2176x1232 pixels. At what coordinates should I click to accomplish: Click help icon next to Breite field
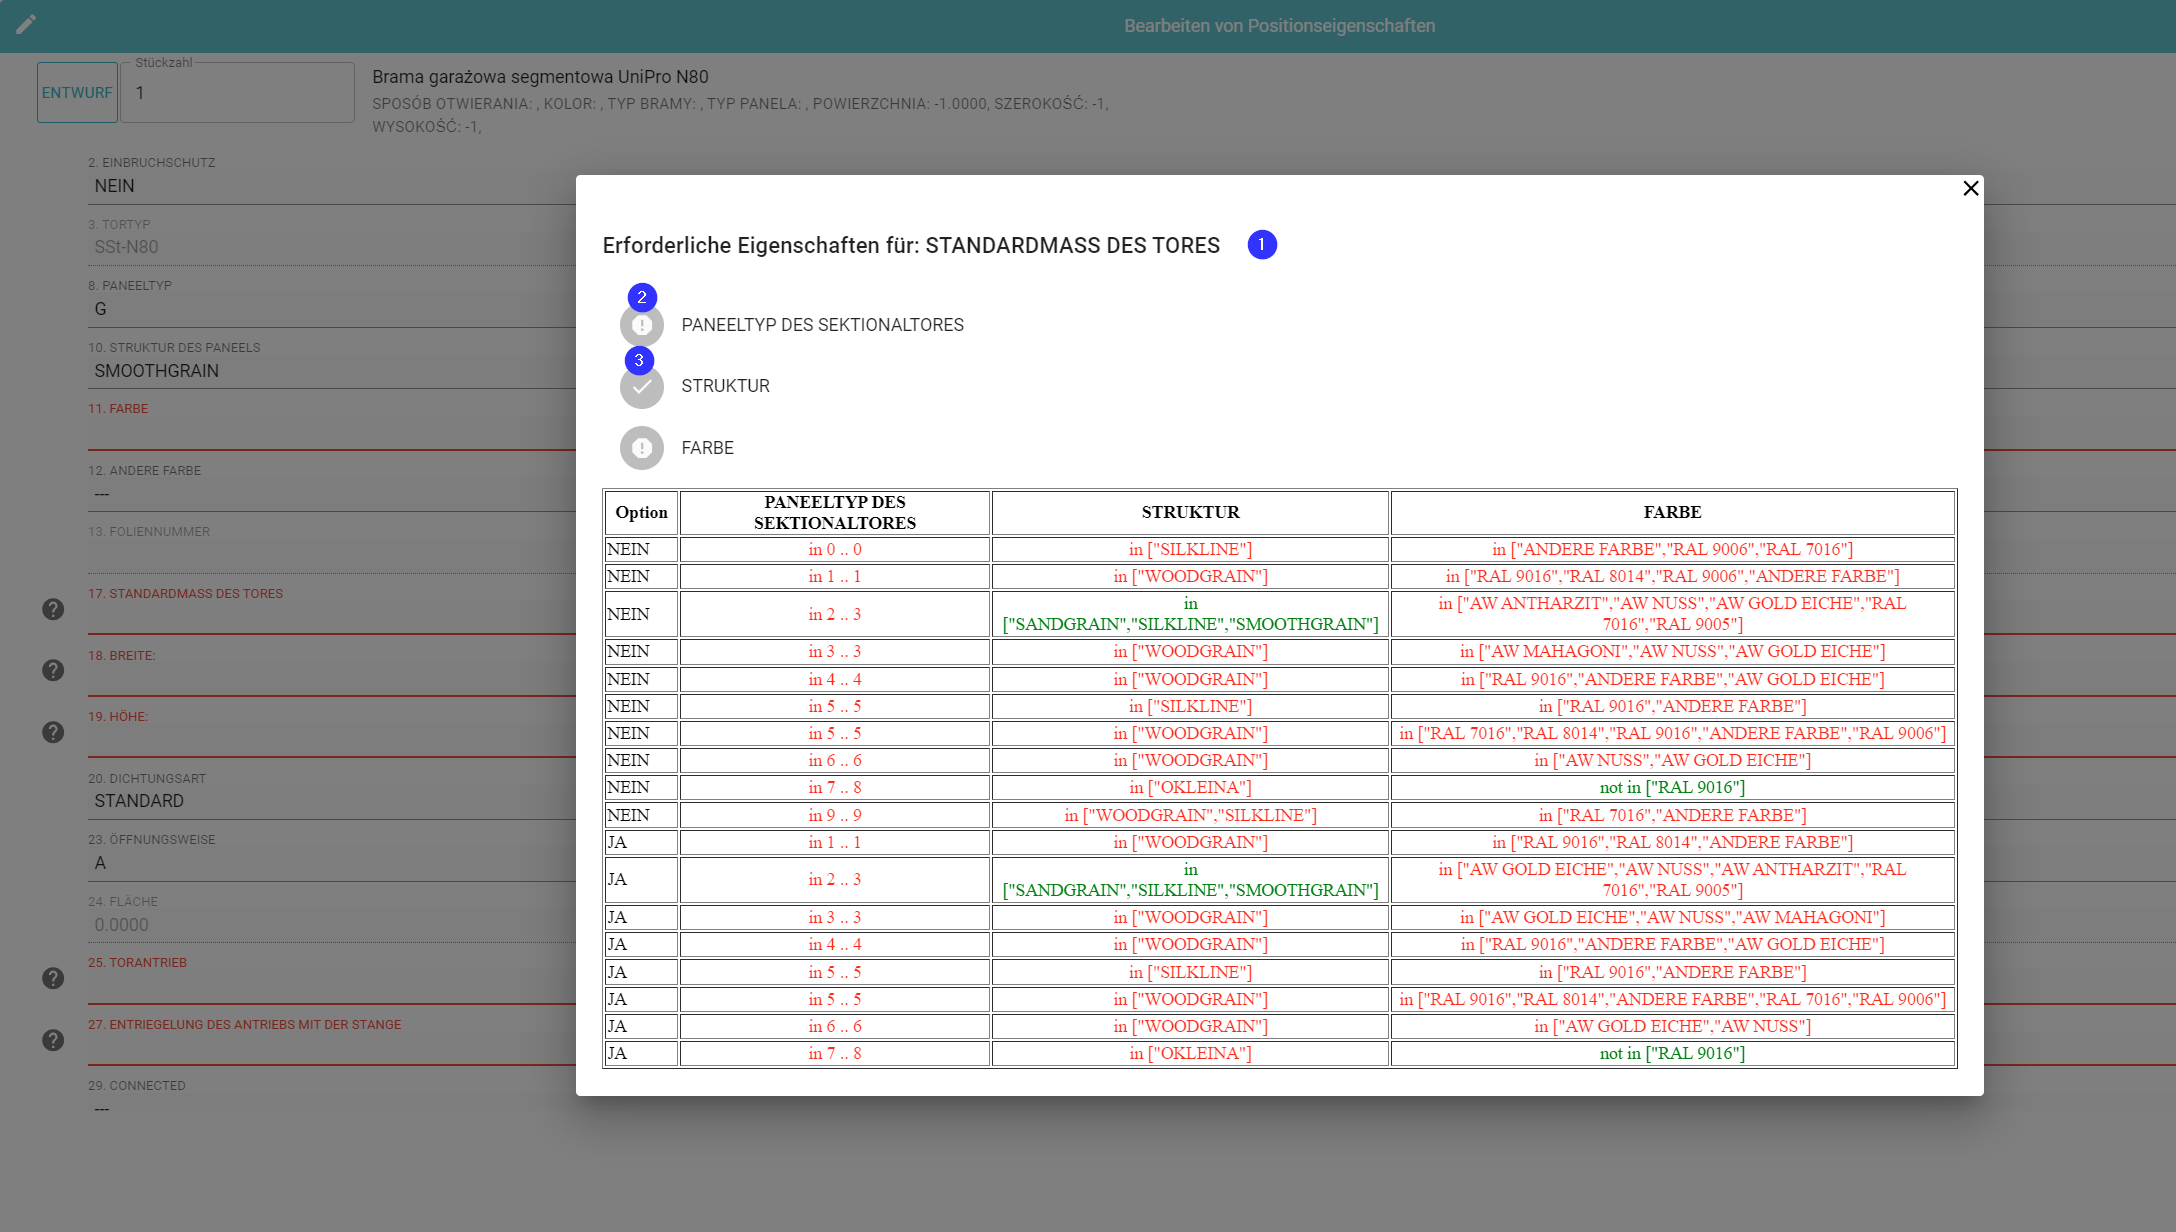(53, 670)
